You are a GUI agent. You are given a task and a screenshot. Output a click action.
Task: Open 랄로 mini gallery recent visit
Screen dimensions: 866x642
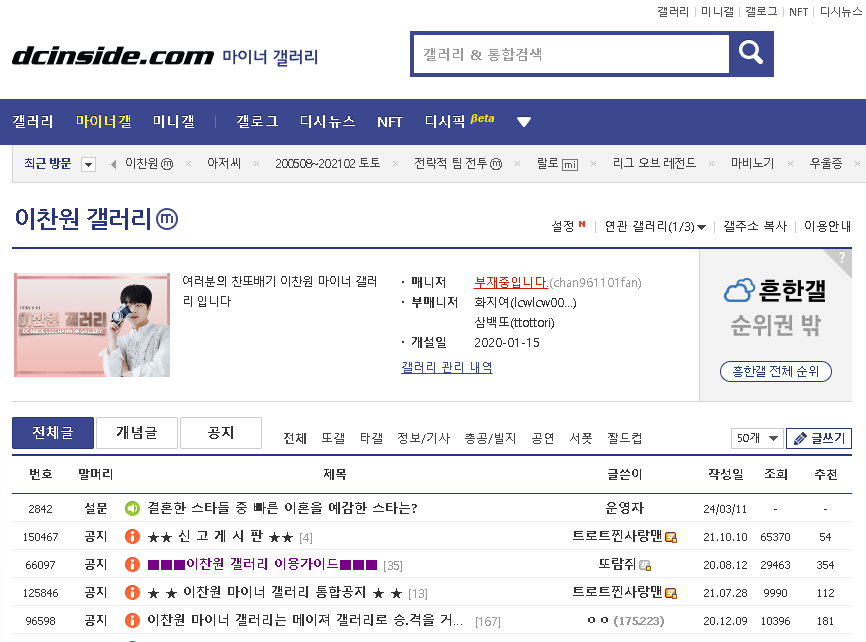557,164
